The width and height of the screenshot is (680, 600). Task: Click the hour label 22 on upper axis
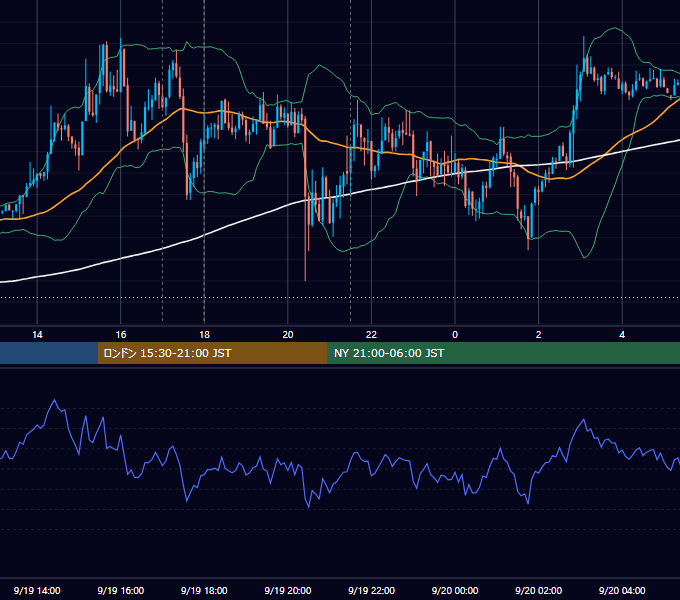(x=371, y=335)
